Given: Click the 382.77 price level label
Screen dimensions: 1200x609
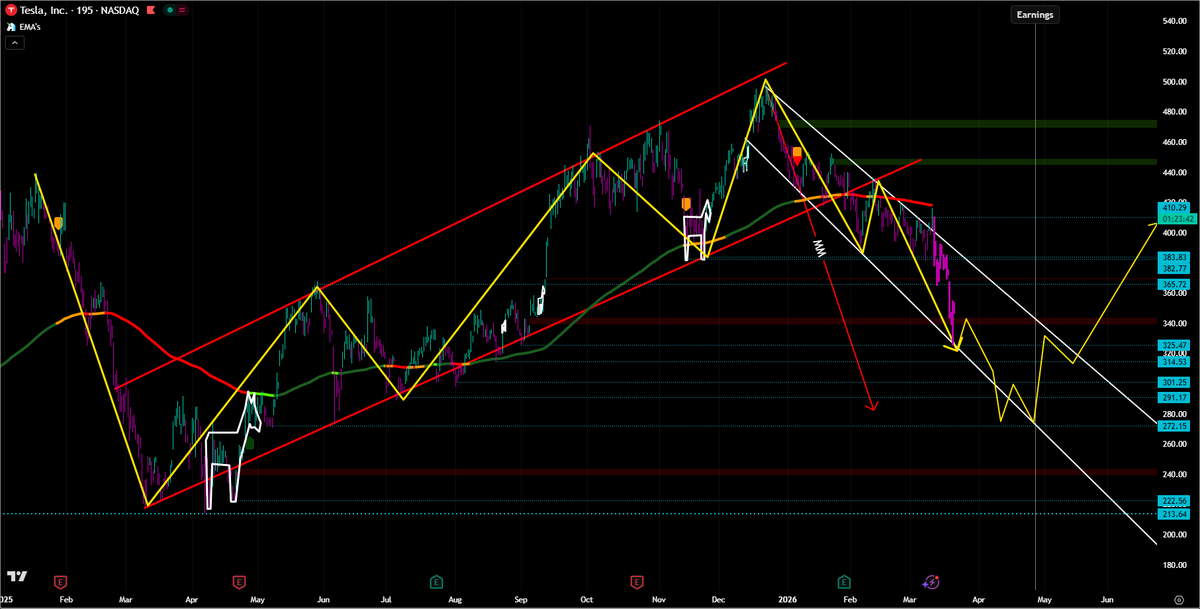Looking at the screenshot, I should (x=1173, y=269).
